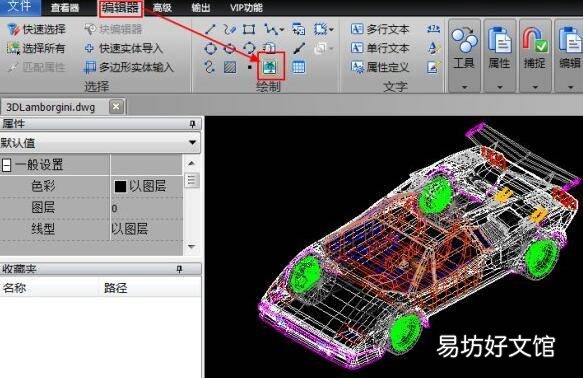The width and height of the screenshot is (583, 378).
Task: Click the insert image palm-tree icon
Action: [x=270, y=67]
